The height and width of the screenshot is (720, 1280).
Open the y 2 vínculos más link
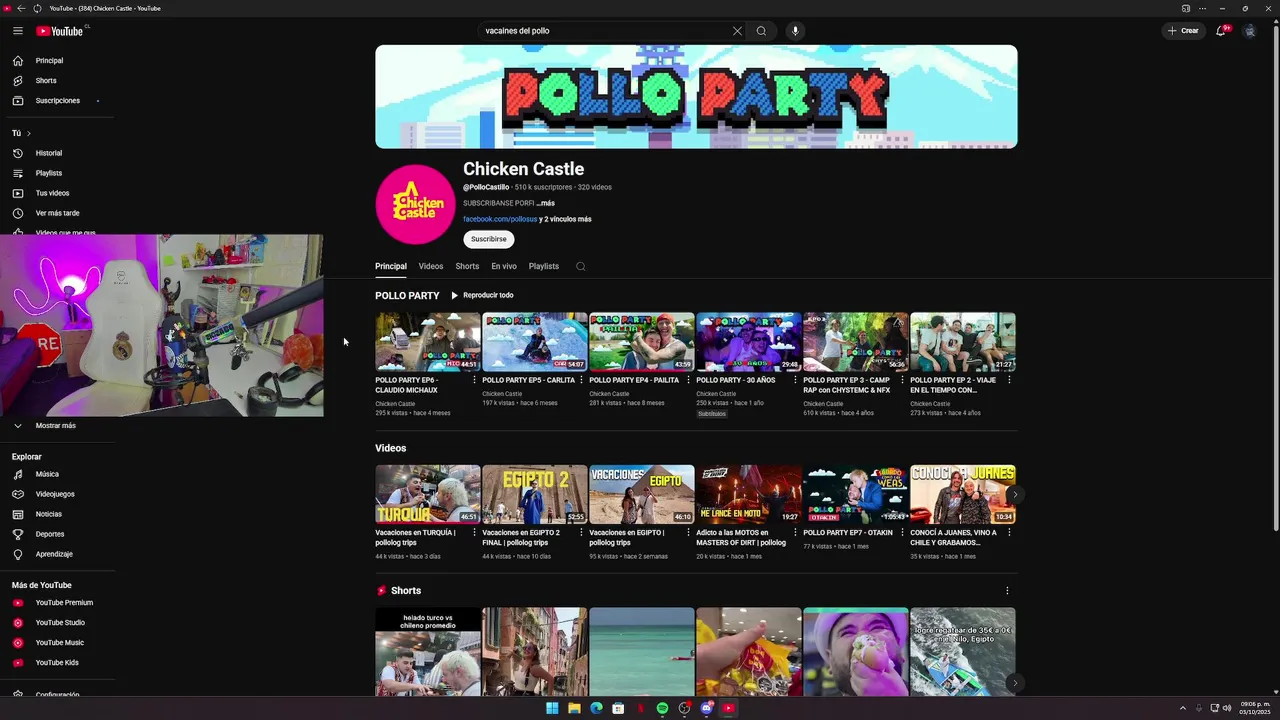(565, 219)
